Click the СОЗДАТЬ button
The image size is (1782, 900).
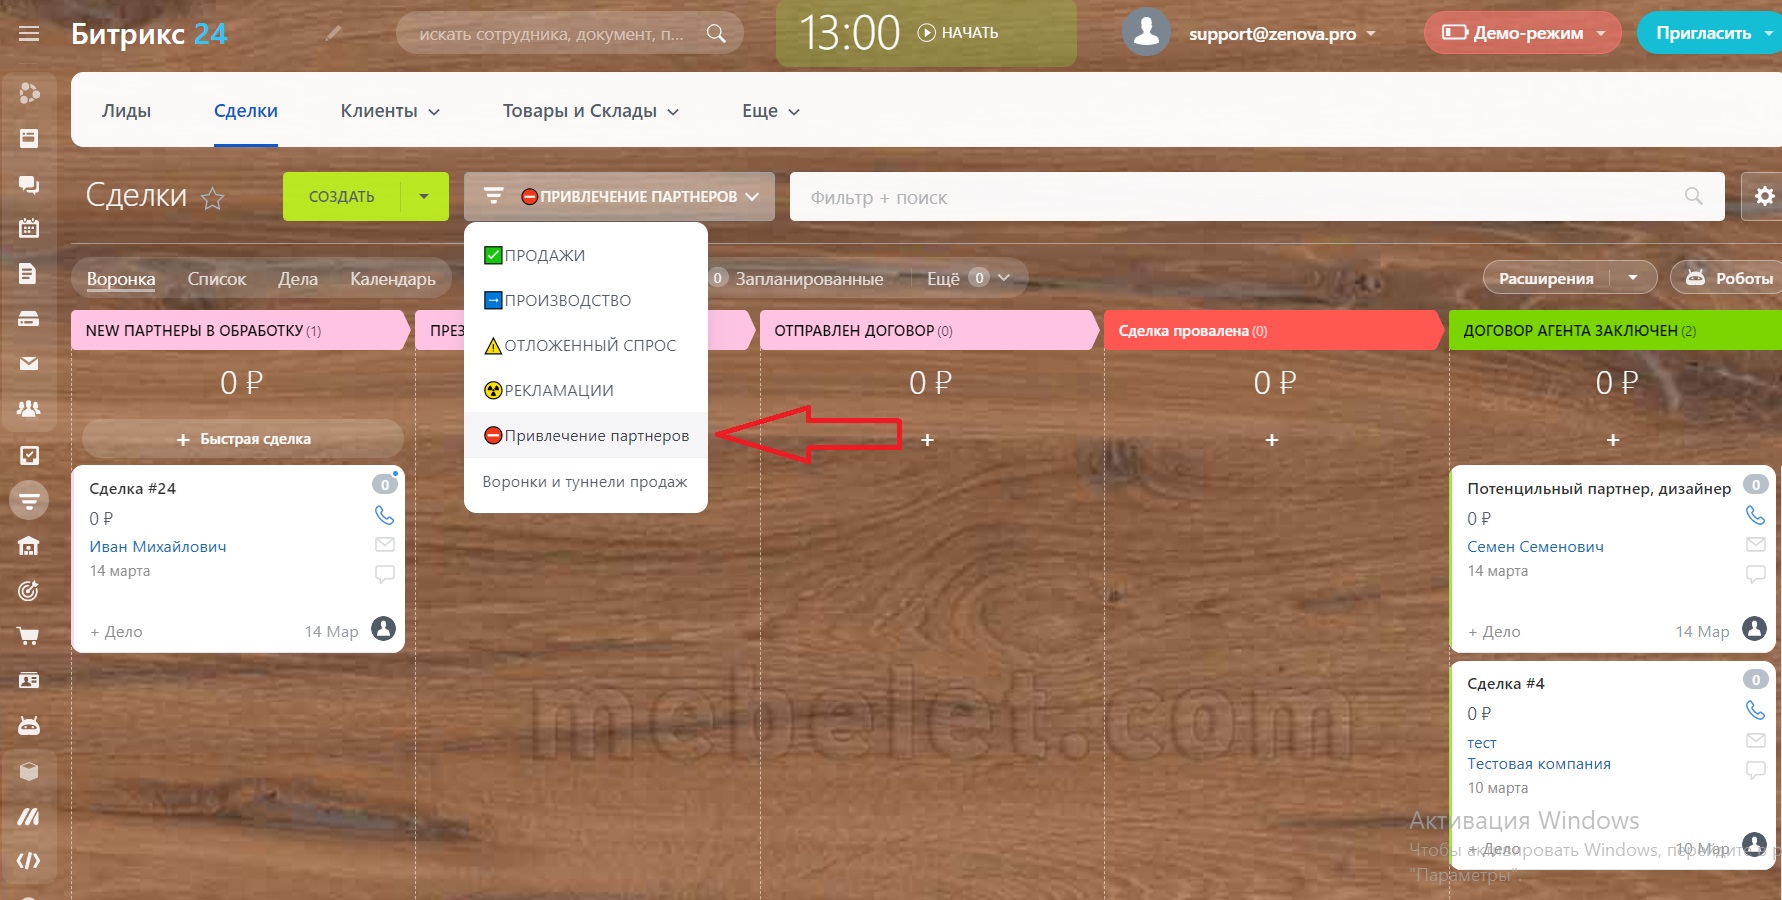[342, 197]
